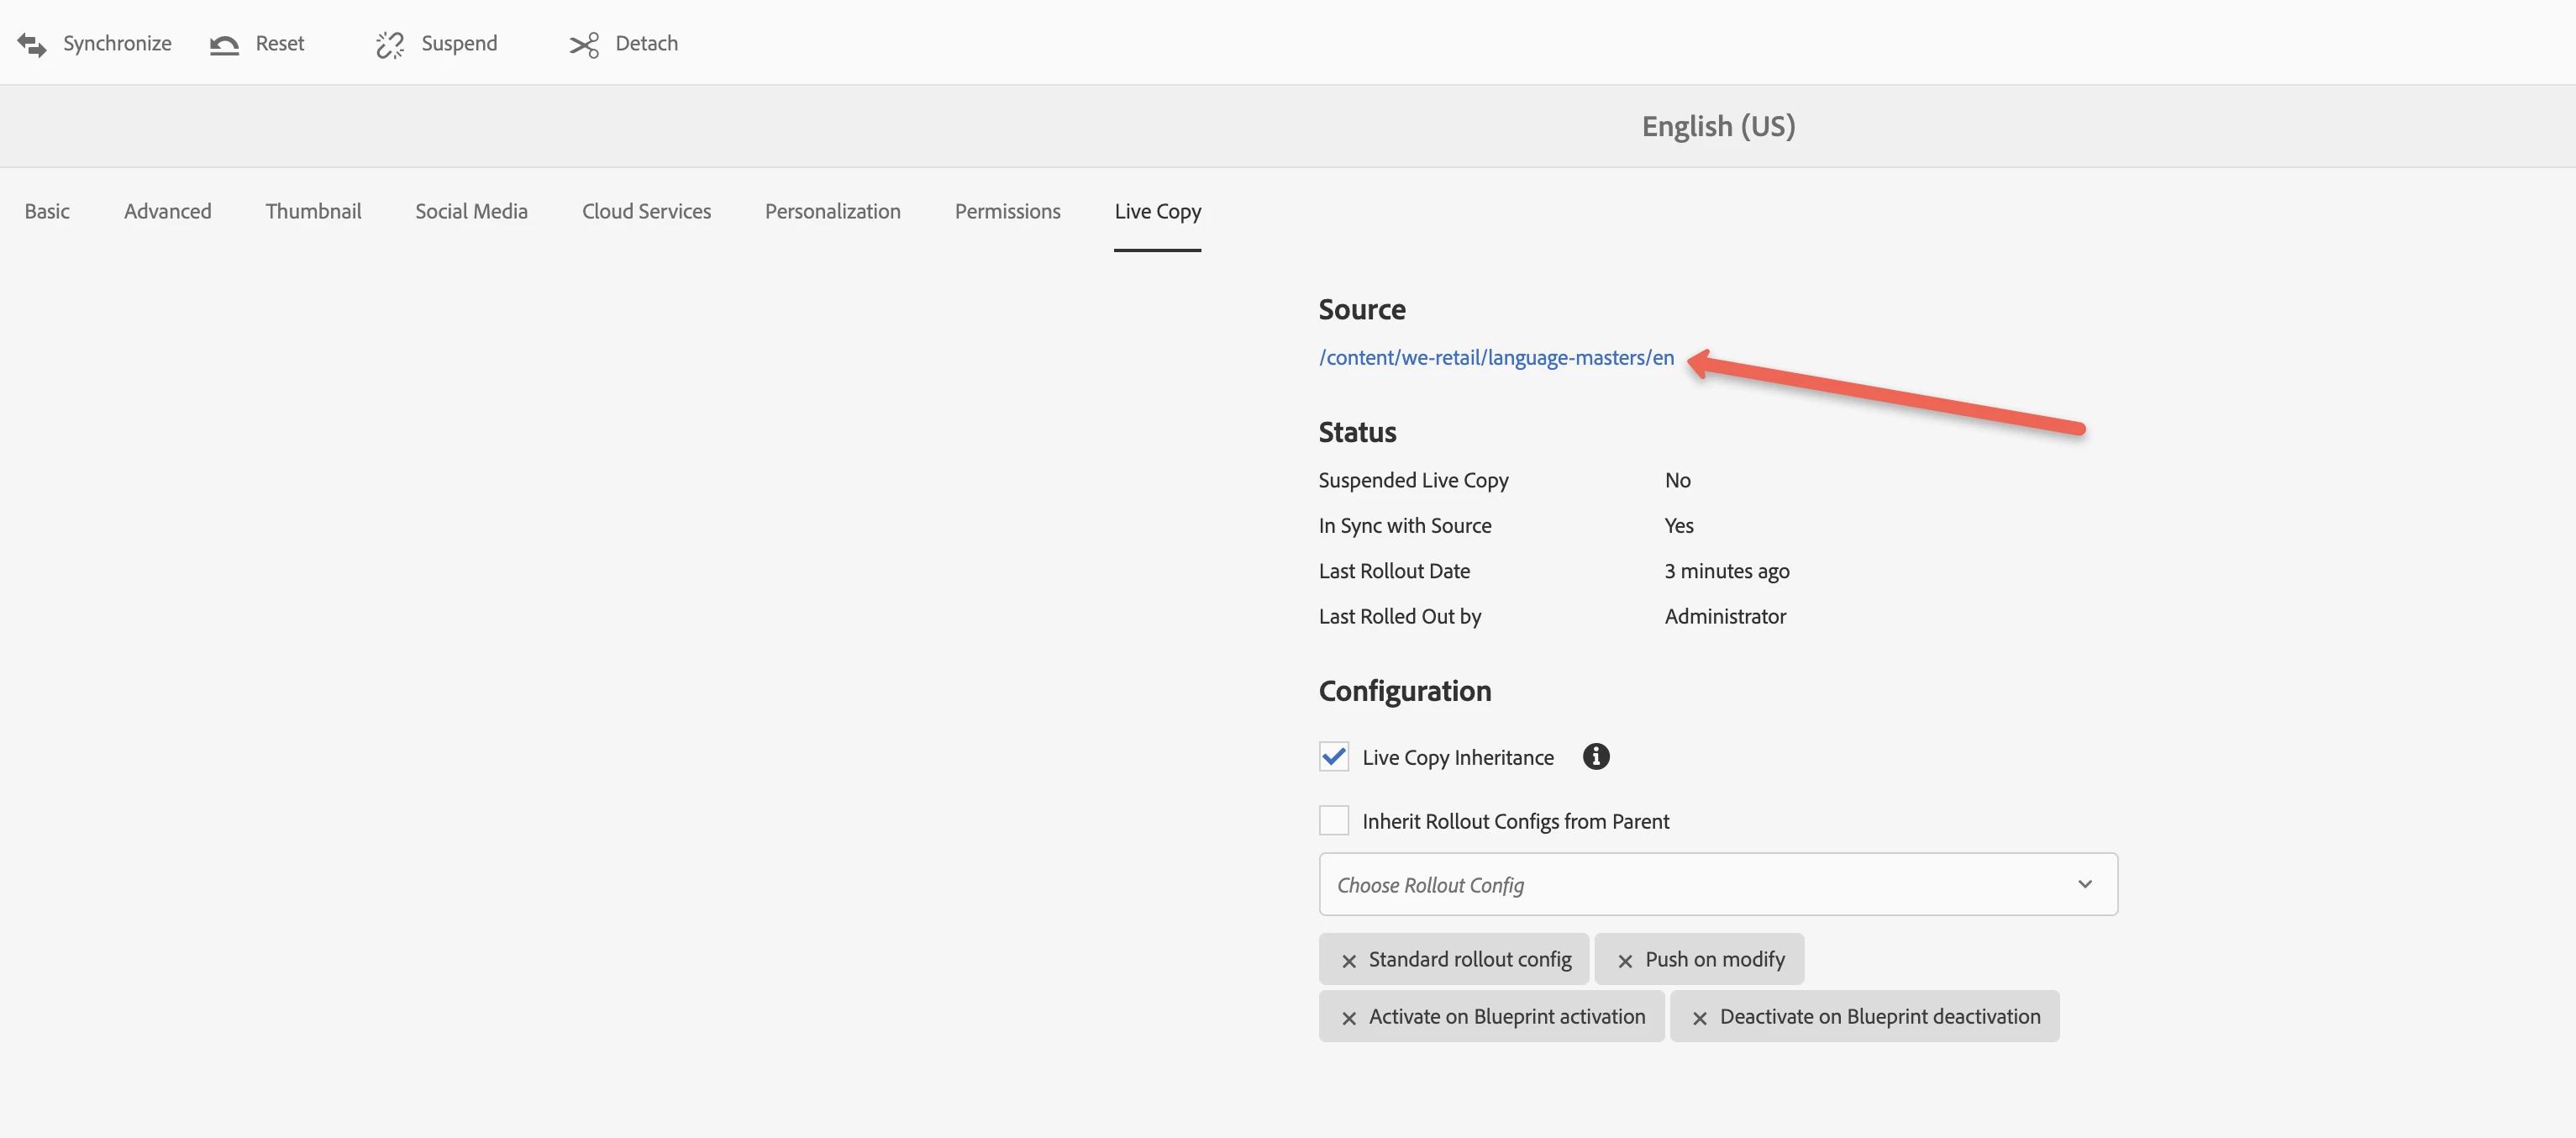Click the Detach scissors icon

click(584, 44)
